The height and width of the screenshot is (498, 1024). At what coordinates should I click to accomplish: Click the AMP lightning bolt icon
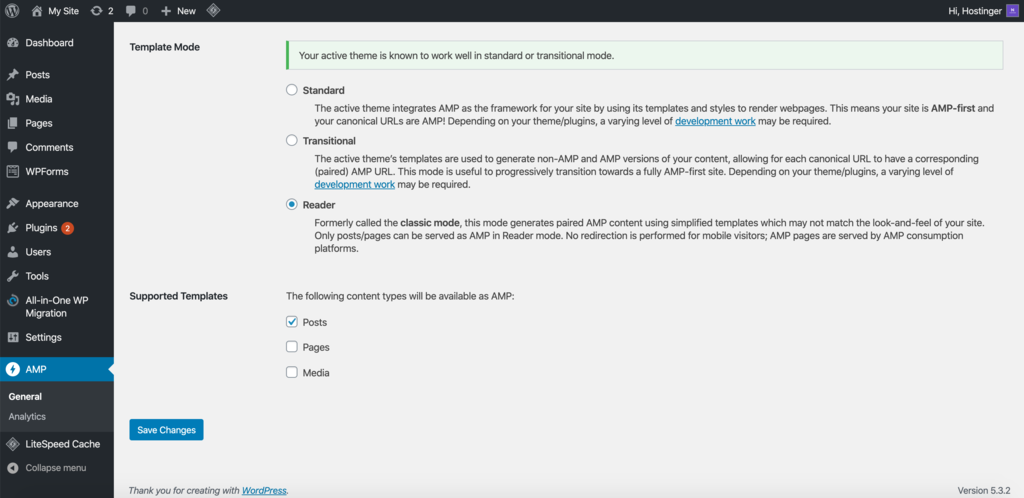(12, 370)
